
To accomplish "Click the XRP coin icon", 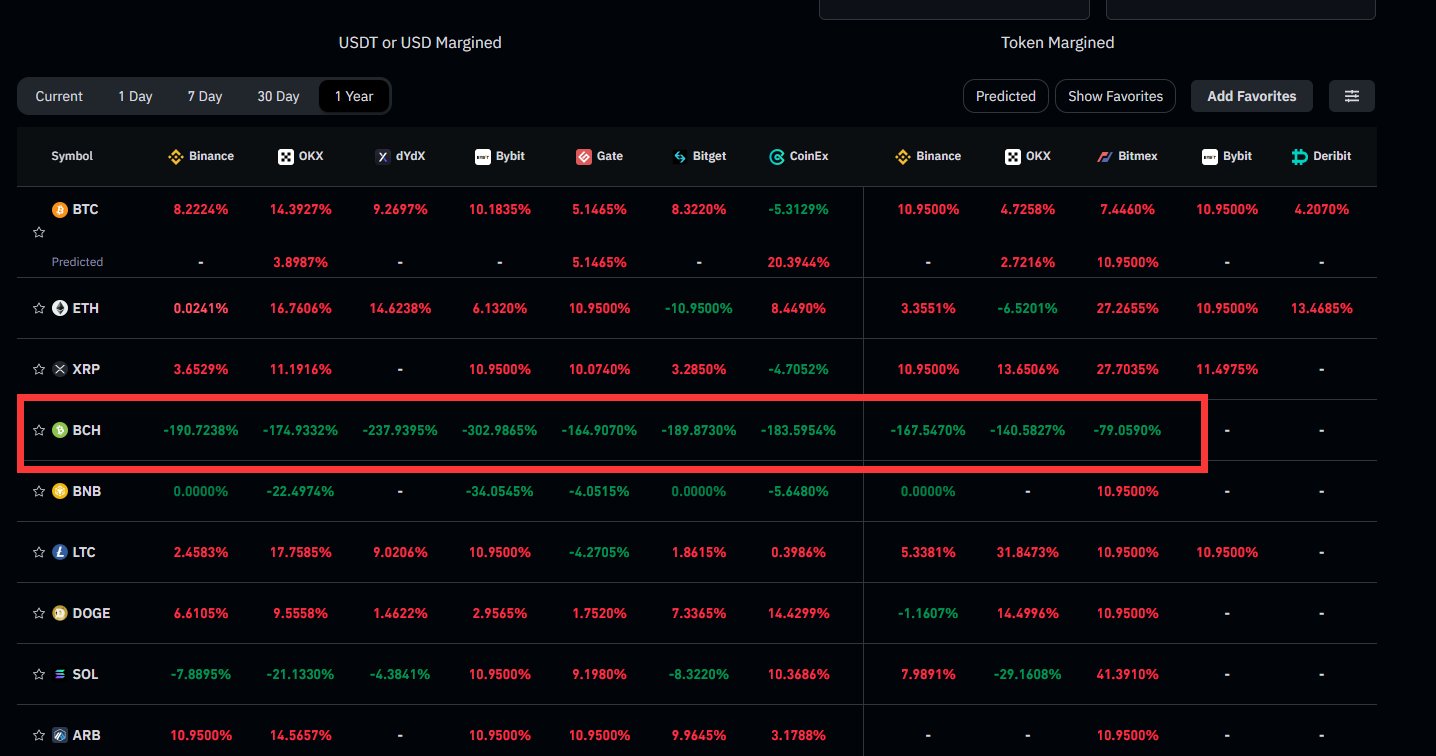I will (60, 369).
